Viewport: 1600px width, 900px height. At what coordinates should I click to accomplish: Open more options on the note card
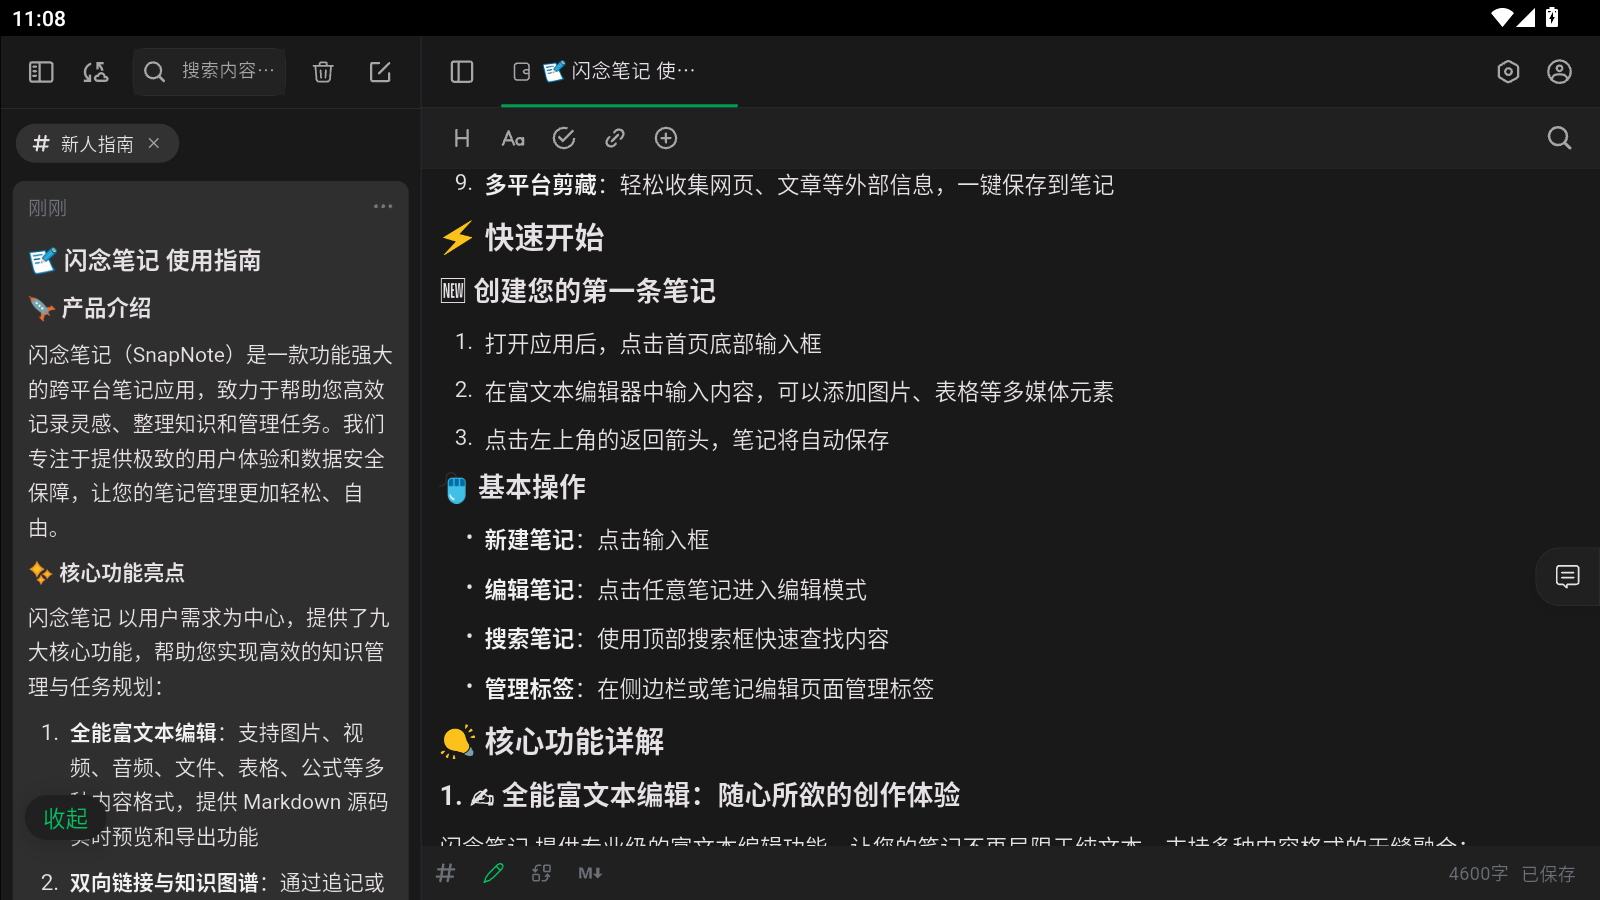click(383, 206)
